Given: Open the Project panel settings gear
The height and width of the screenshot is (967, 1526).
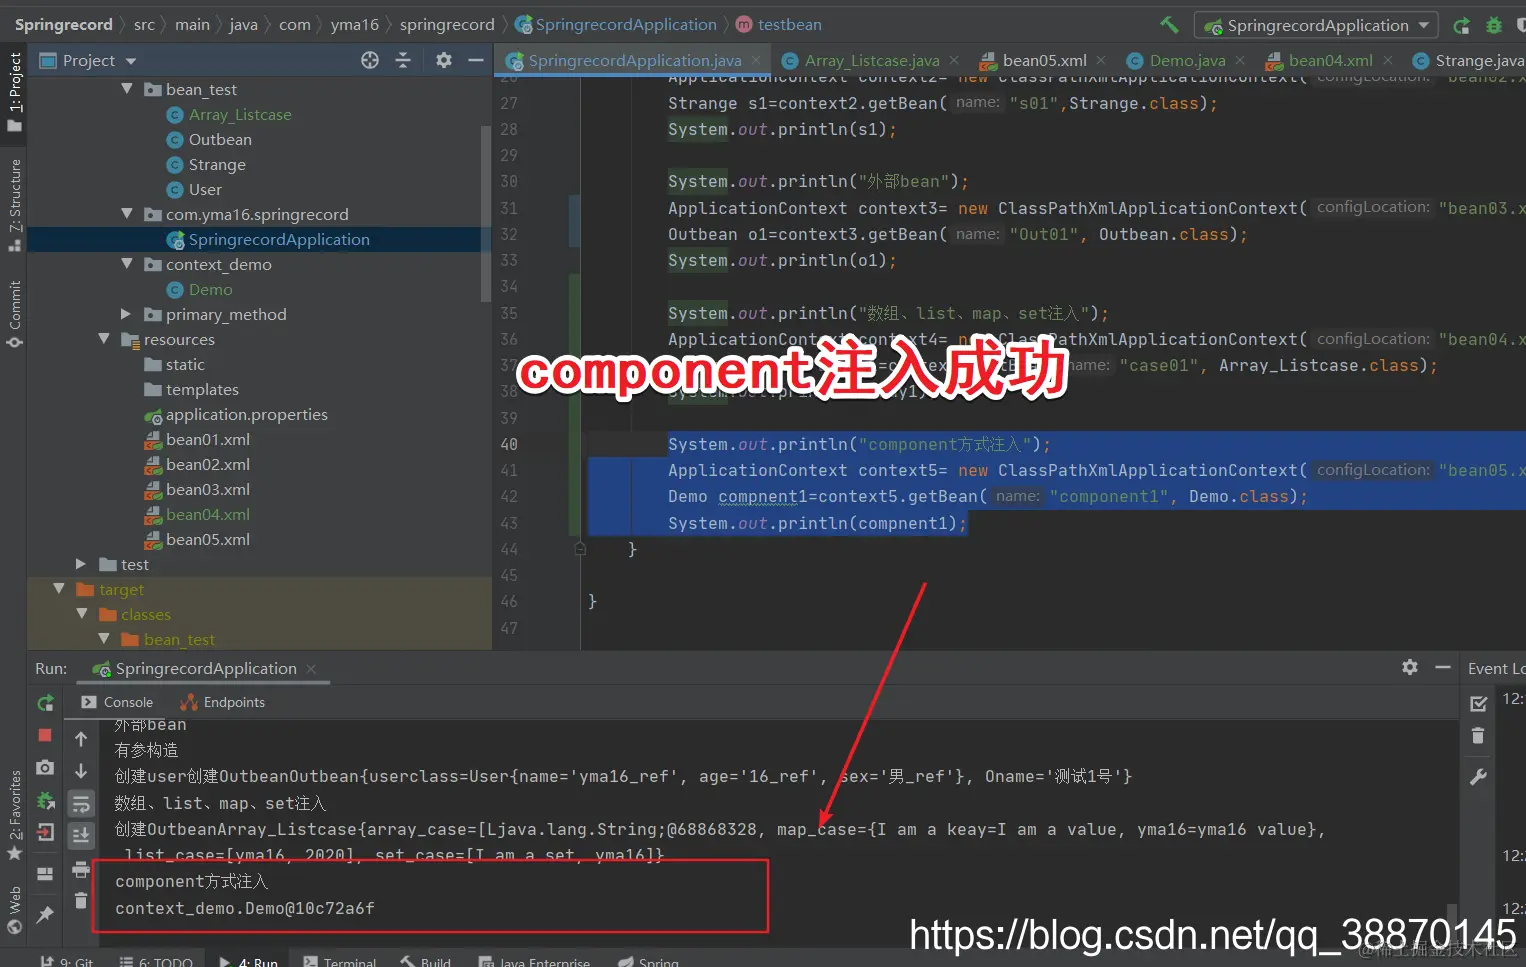Looking at the screenshot, I should (444, 60).
